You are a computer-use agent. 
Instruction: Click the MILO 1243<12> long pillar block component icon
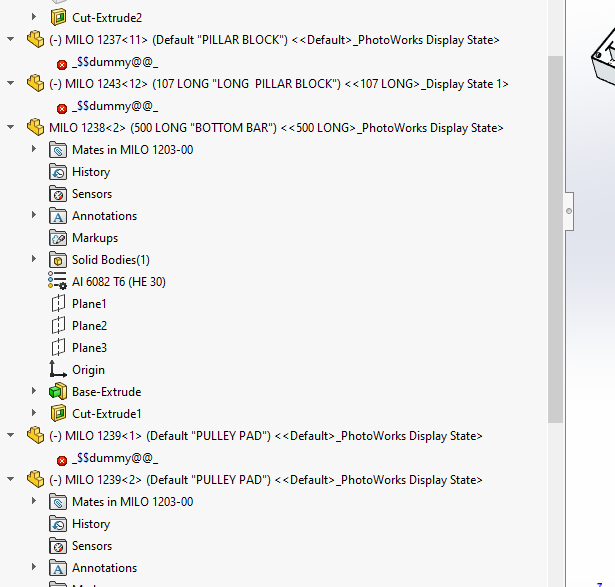click(x=35, y=84)
